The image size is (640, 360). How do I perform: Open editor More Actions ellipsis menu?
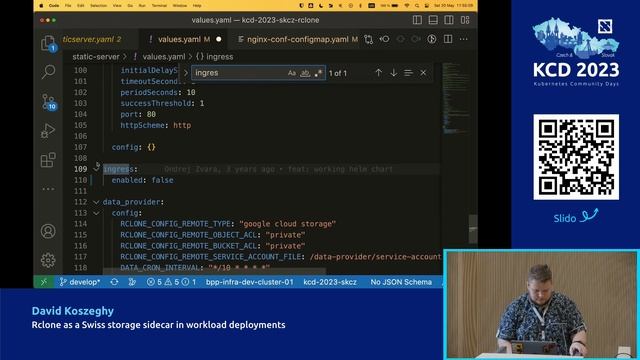click(x=464, y=39)
